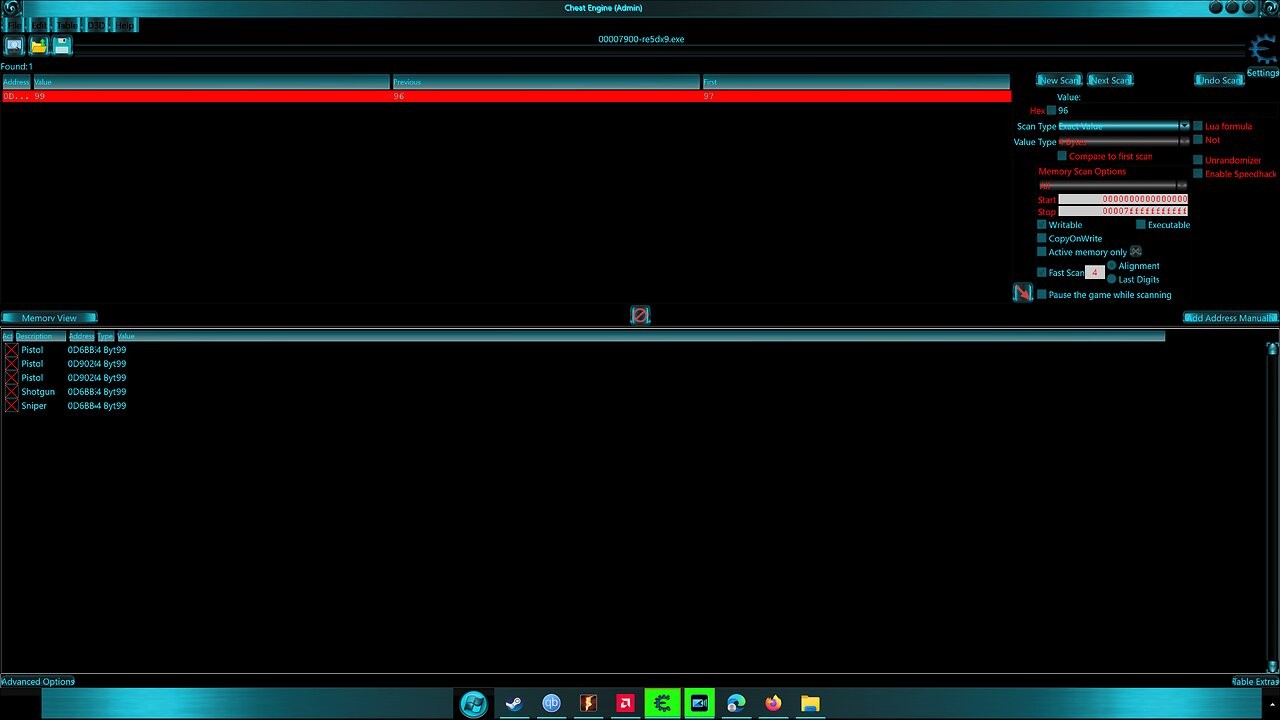Screen dimensions: 1280x720
Task: Switch to Cheat Engine taskbar icon
Action: coord(662,704)
